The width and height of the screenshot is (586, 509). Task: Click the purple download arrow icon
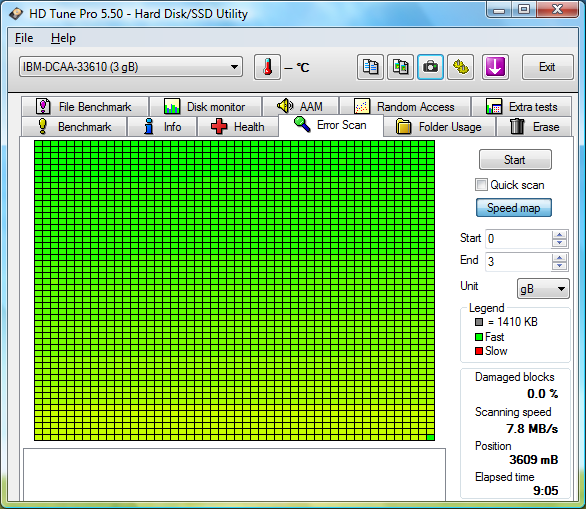pos(495,67)
